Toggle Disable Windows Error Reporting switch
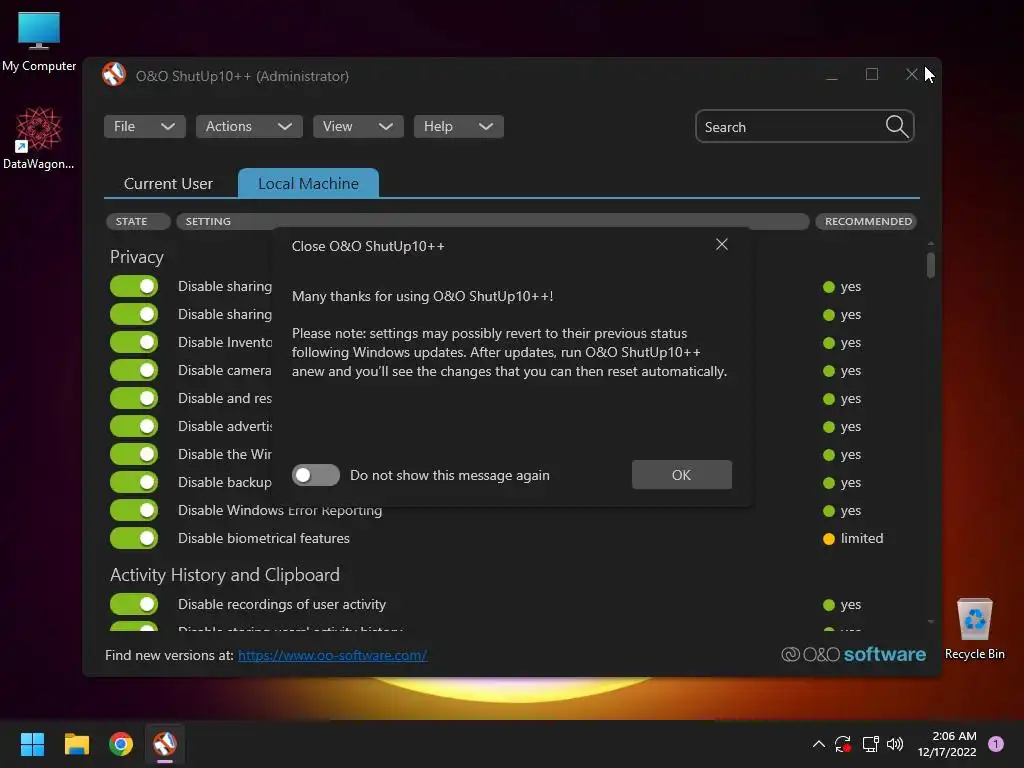The image size is (1024, 768). [134, 510]
